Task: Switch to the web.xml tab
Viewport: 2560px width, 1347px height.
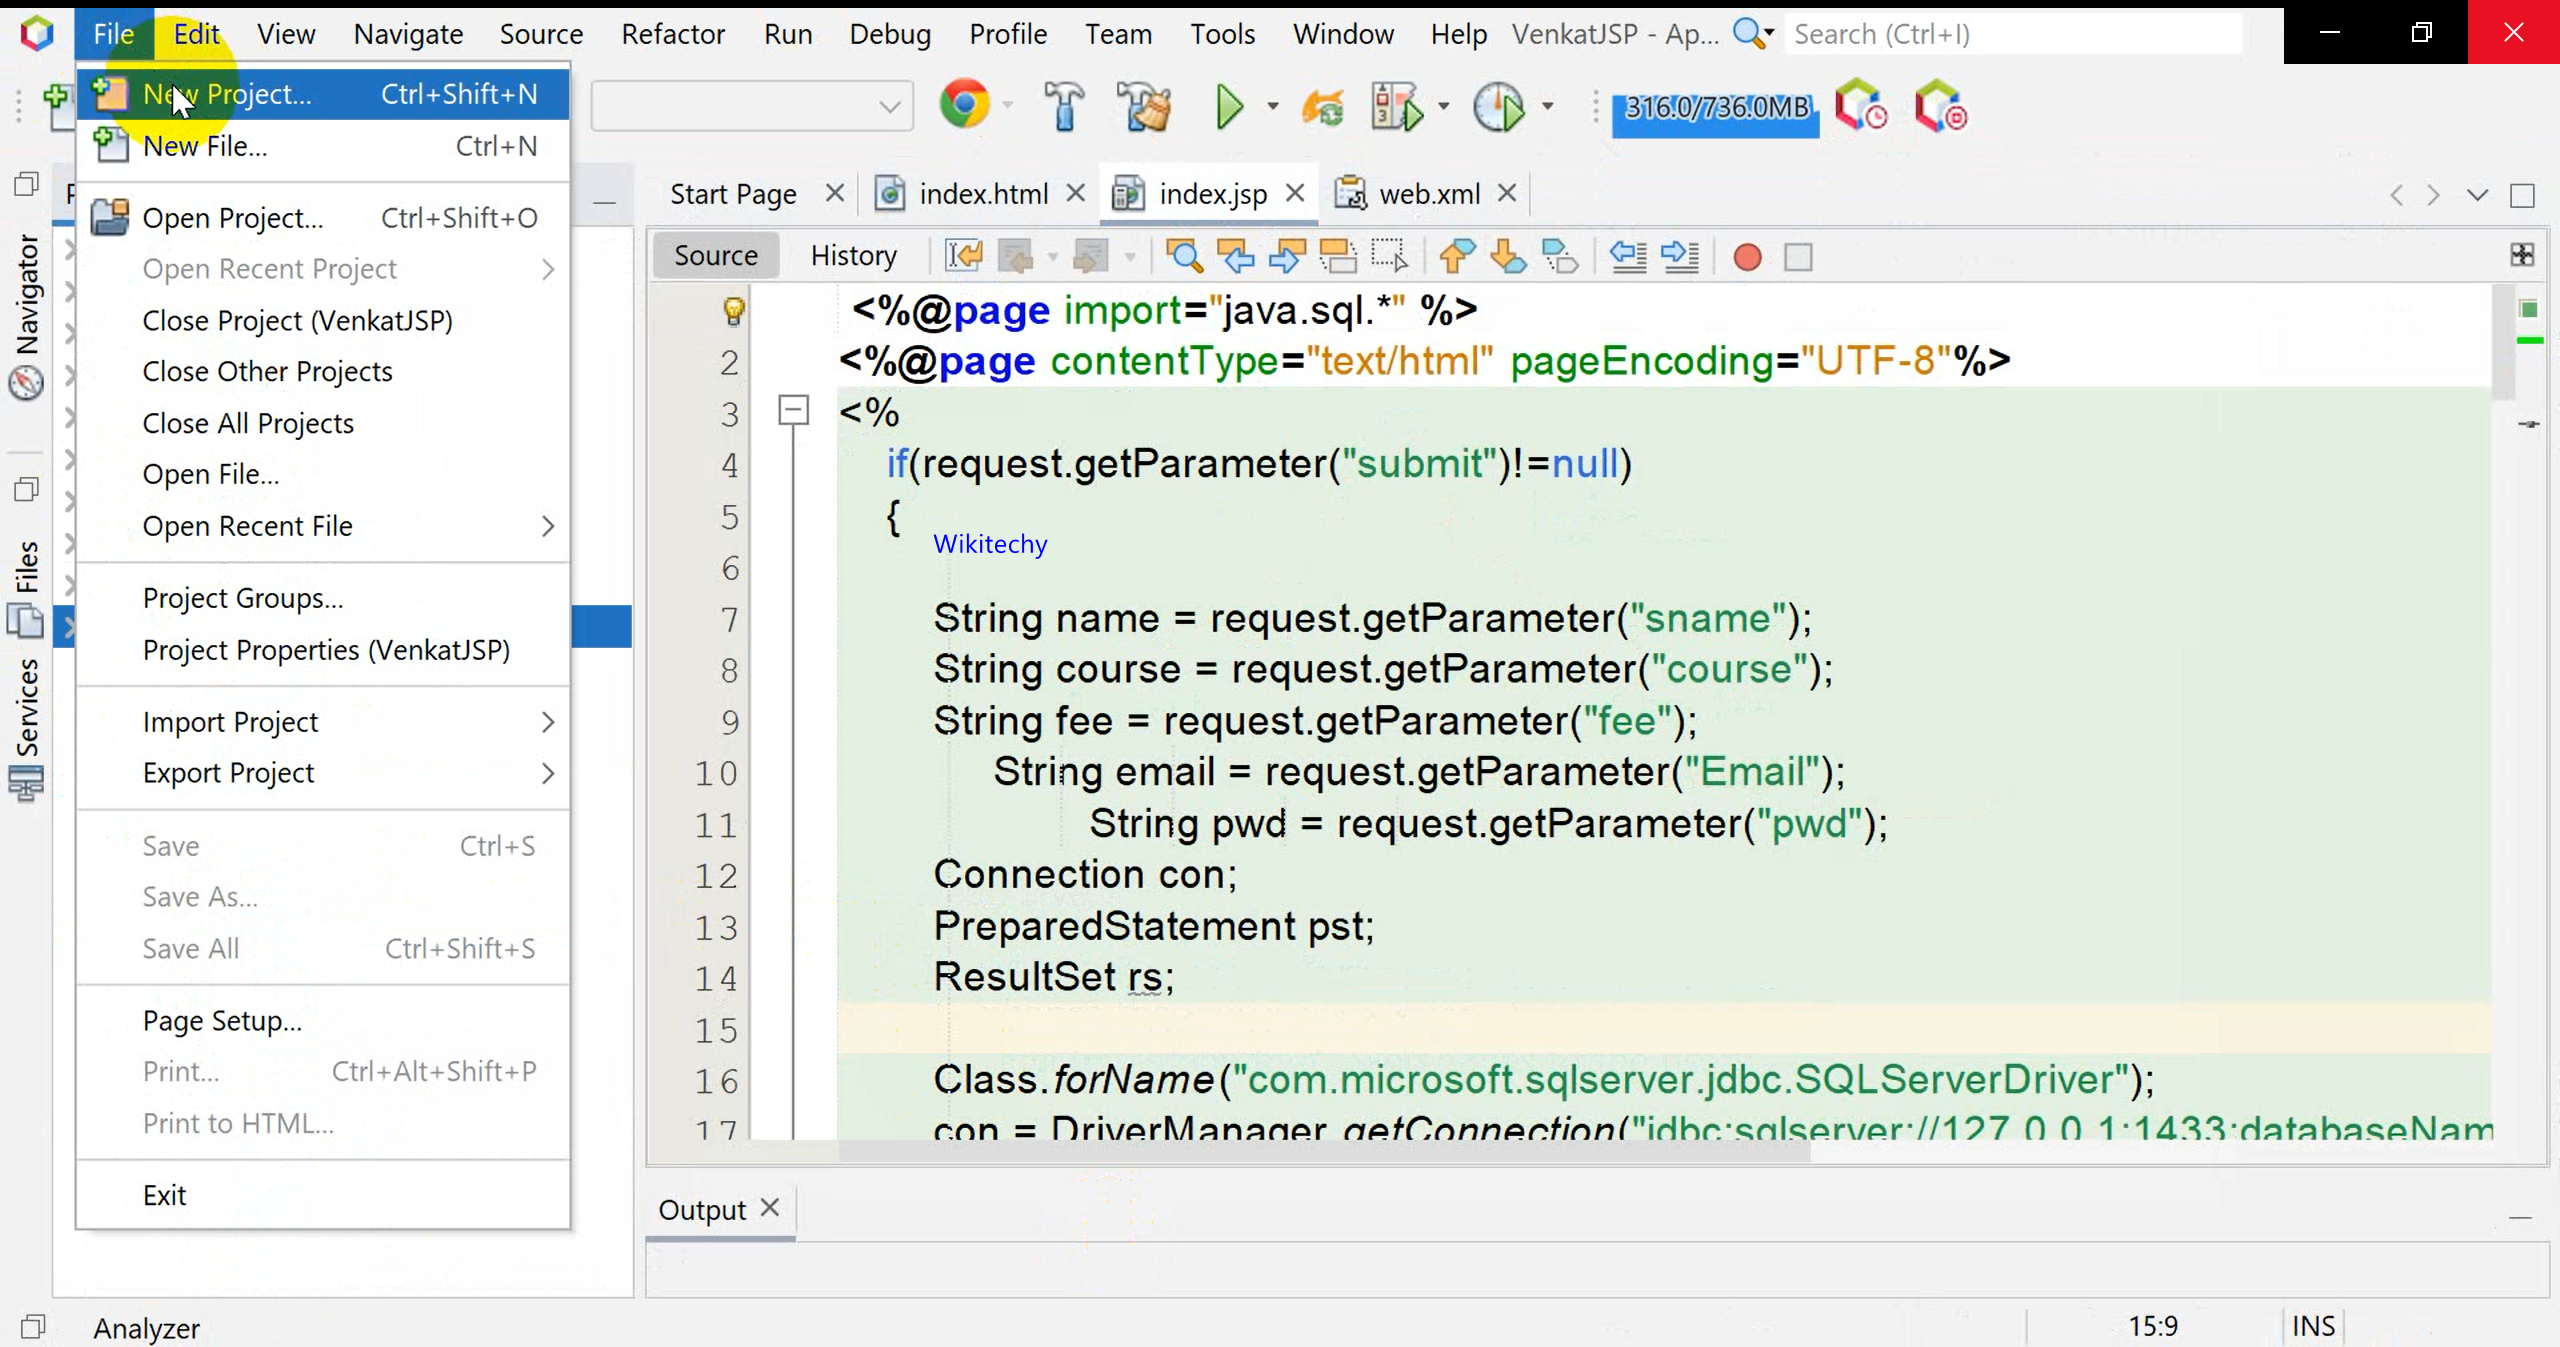Action: 1428,194
